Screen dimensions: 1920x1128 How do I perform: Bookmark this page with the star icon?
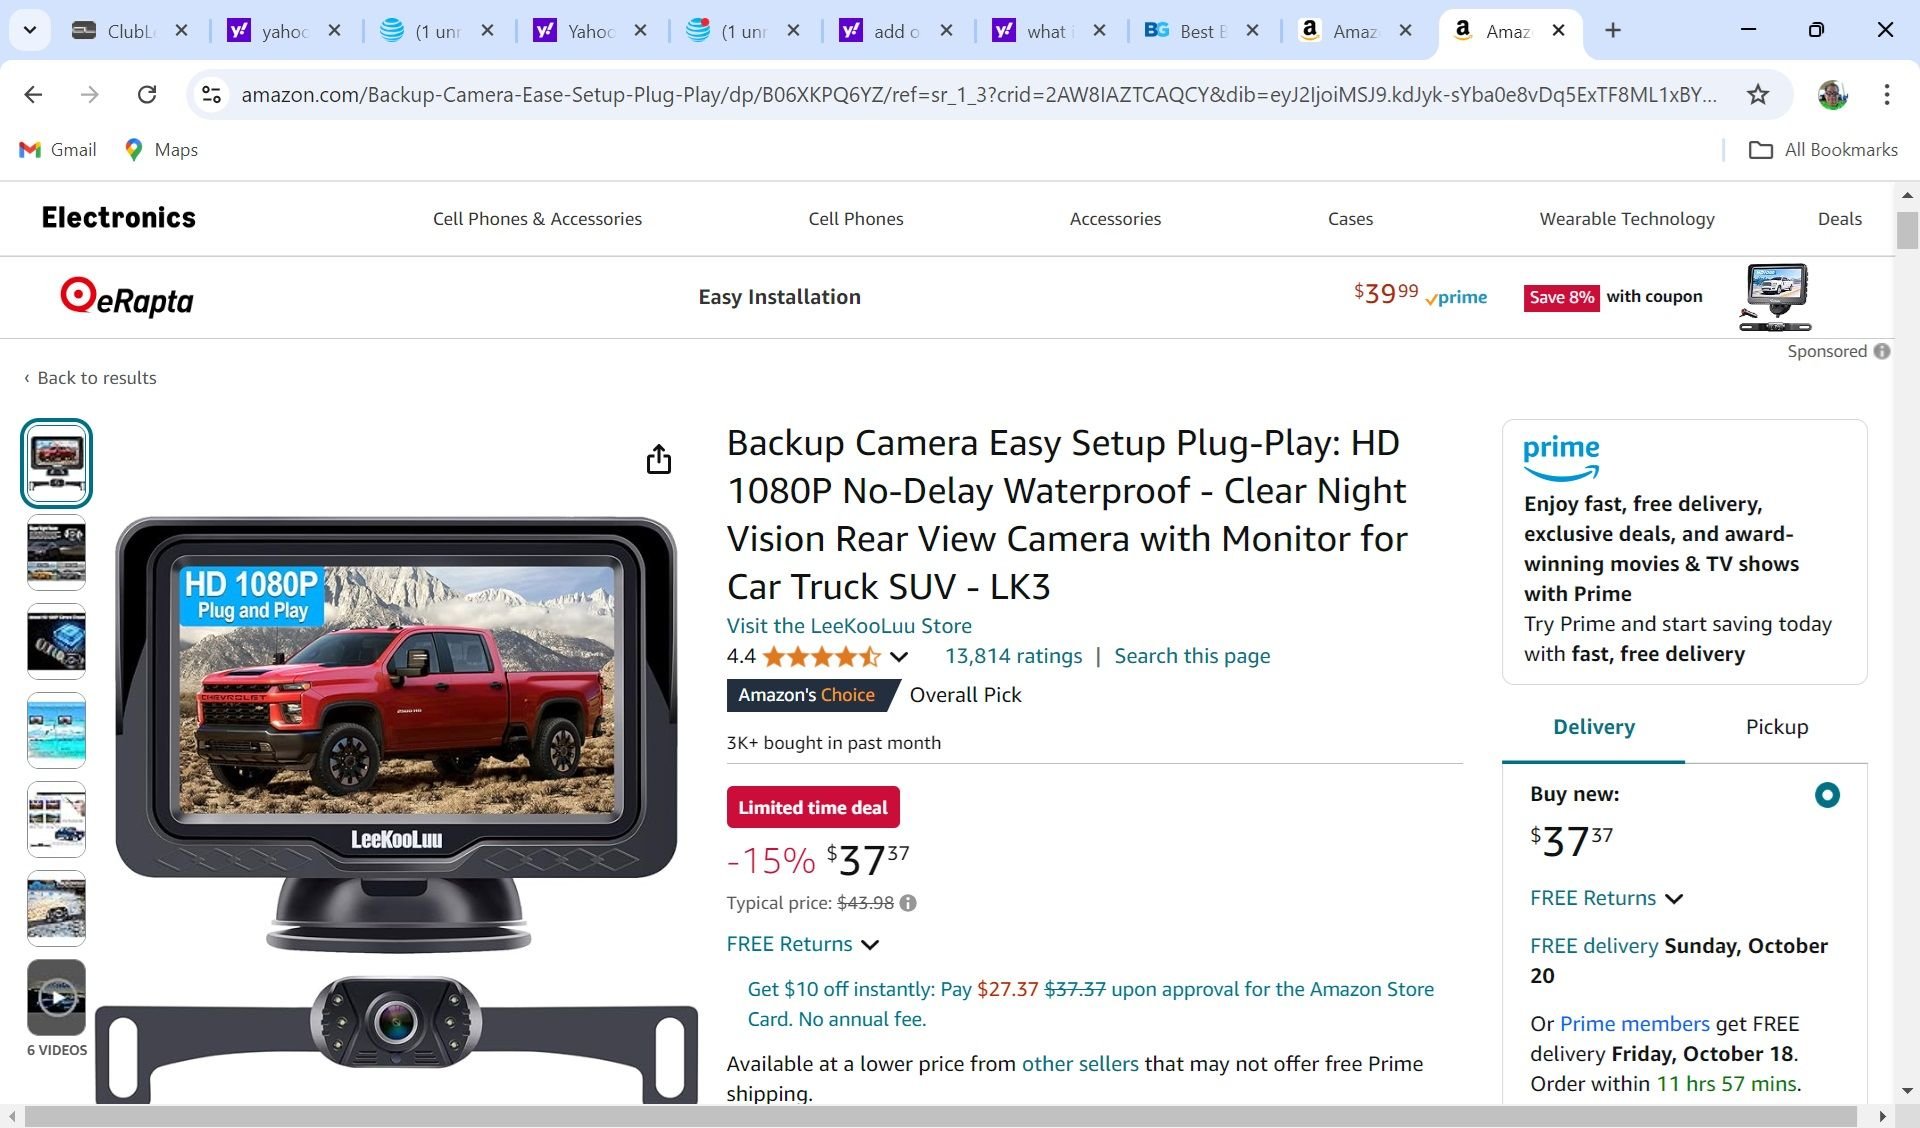[1757, 94]
